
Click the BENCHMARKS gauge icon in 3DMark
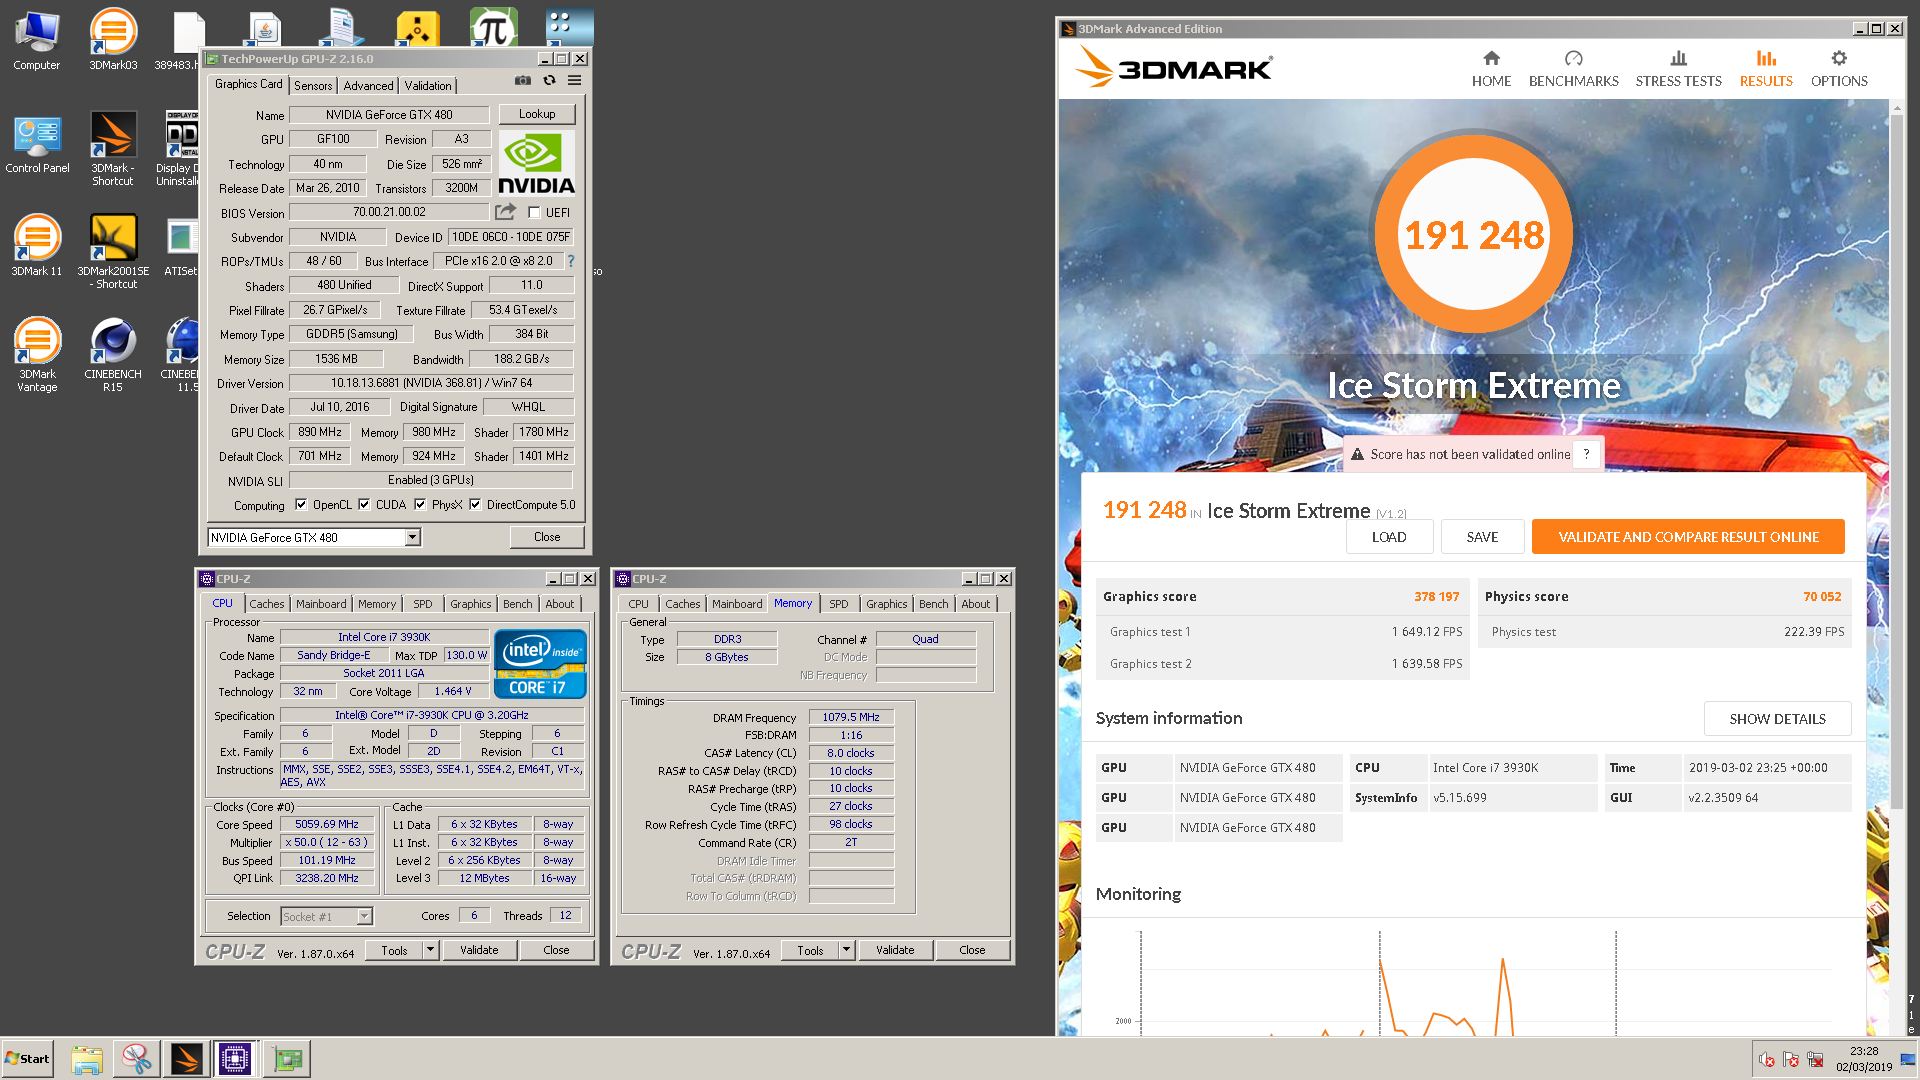(1573, 58)
